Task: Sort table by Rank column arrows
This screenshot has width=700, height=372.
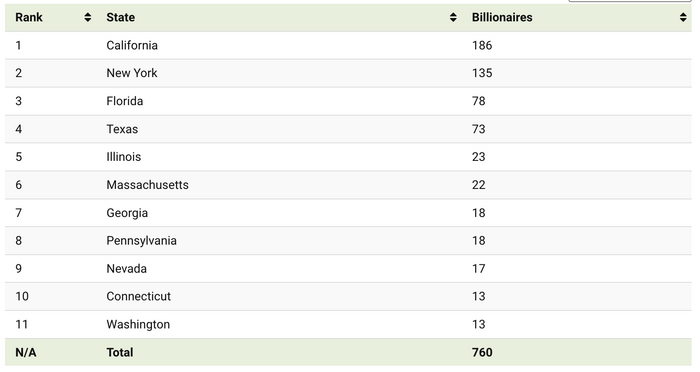Action: tap(88, 17)
